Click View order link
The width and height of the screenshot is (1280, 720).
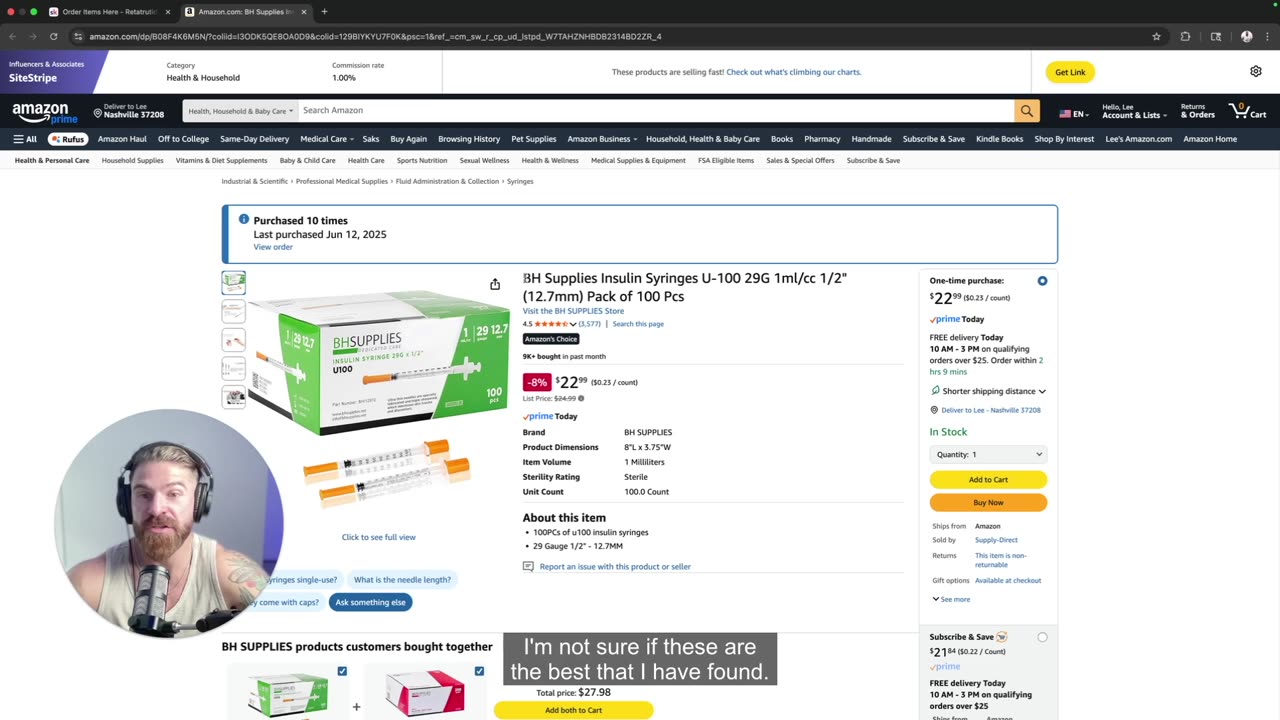point(273,247)
